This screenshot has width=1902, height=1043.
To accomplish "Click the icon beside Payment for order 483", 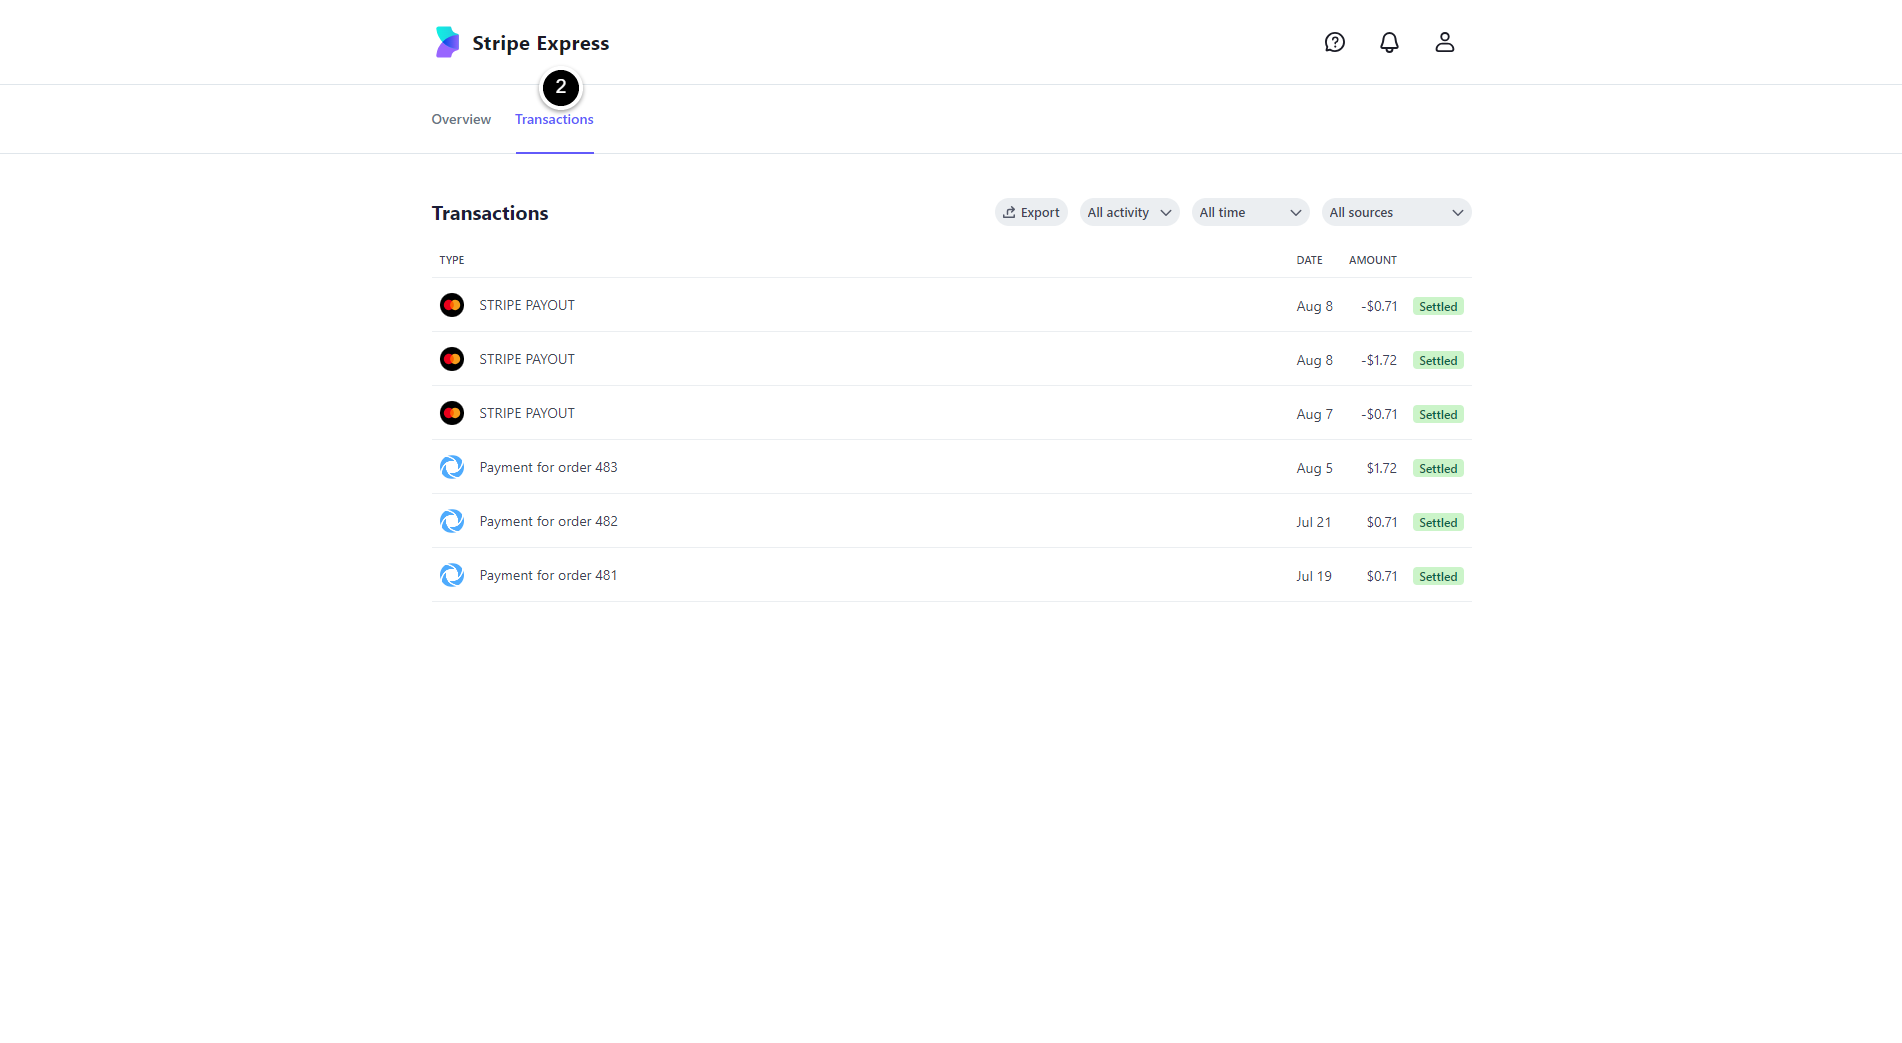I will coord(452,467).
